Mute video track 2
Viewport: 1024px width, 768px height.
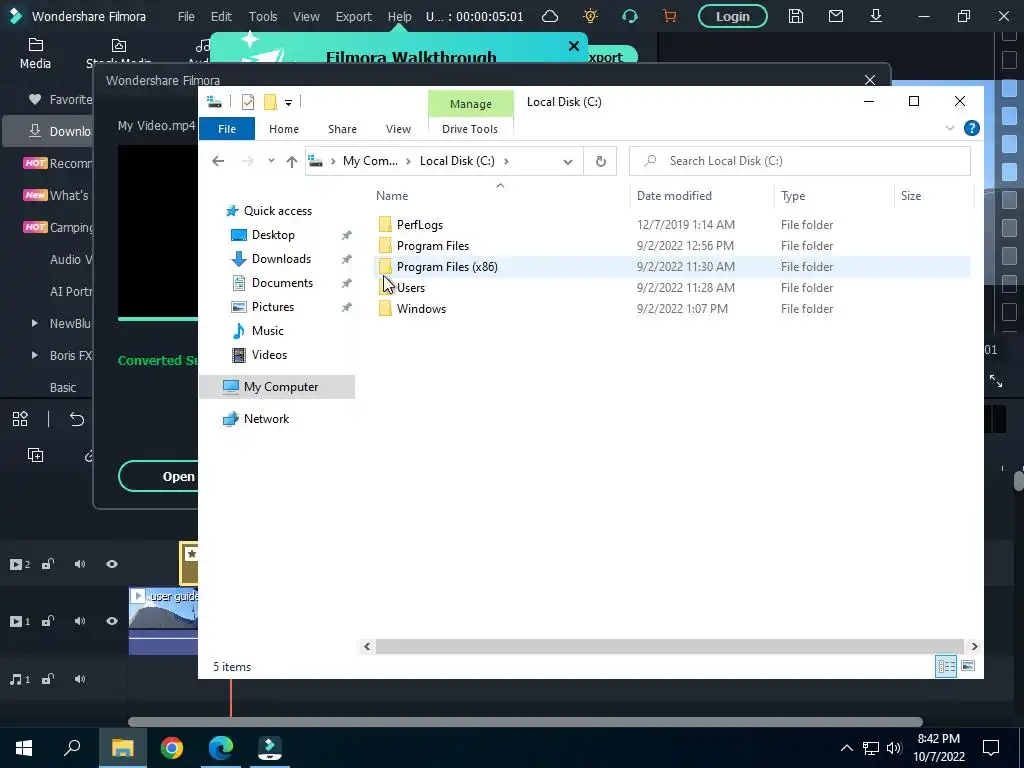[x=80, y=564]
